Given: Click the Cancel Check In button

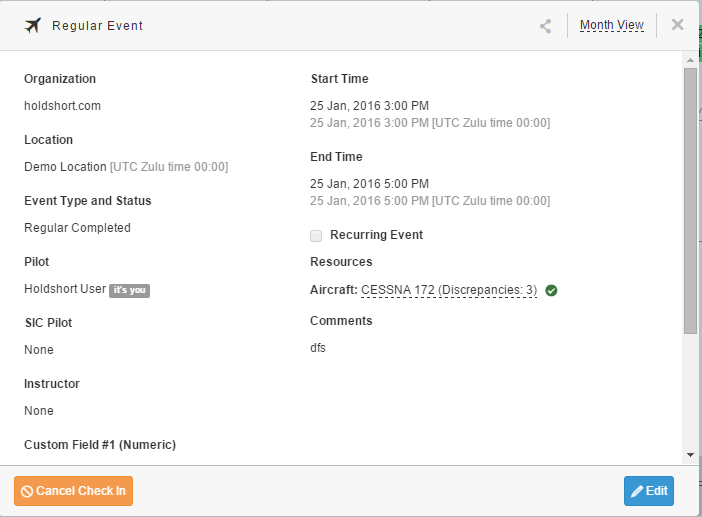Looking at the screenshot, I should pyautogui.click(x=73, y=491).
